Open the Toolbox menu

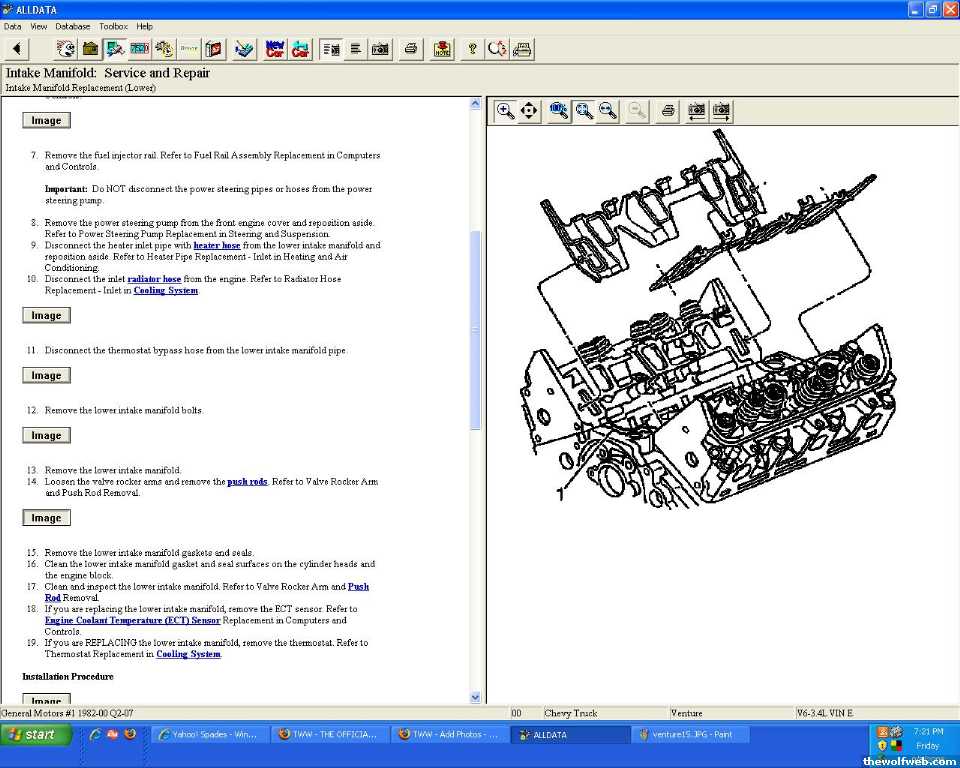[x=113, y=26]
